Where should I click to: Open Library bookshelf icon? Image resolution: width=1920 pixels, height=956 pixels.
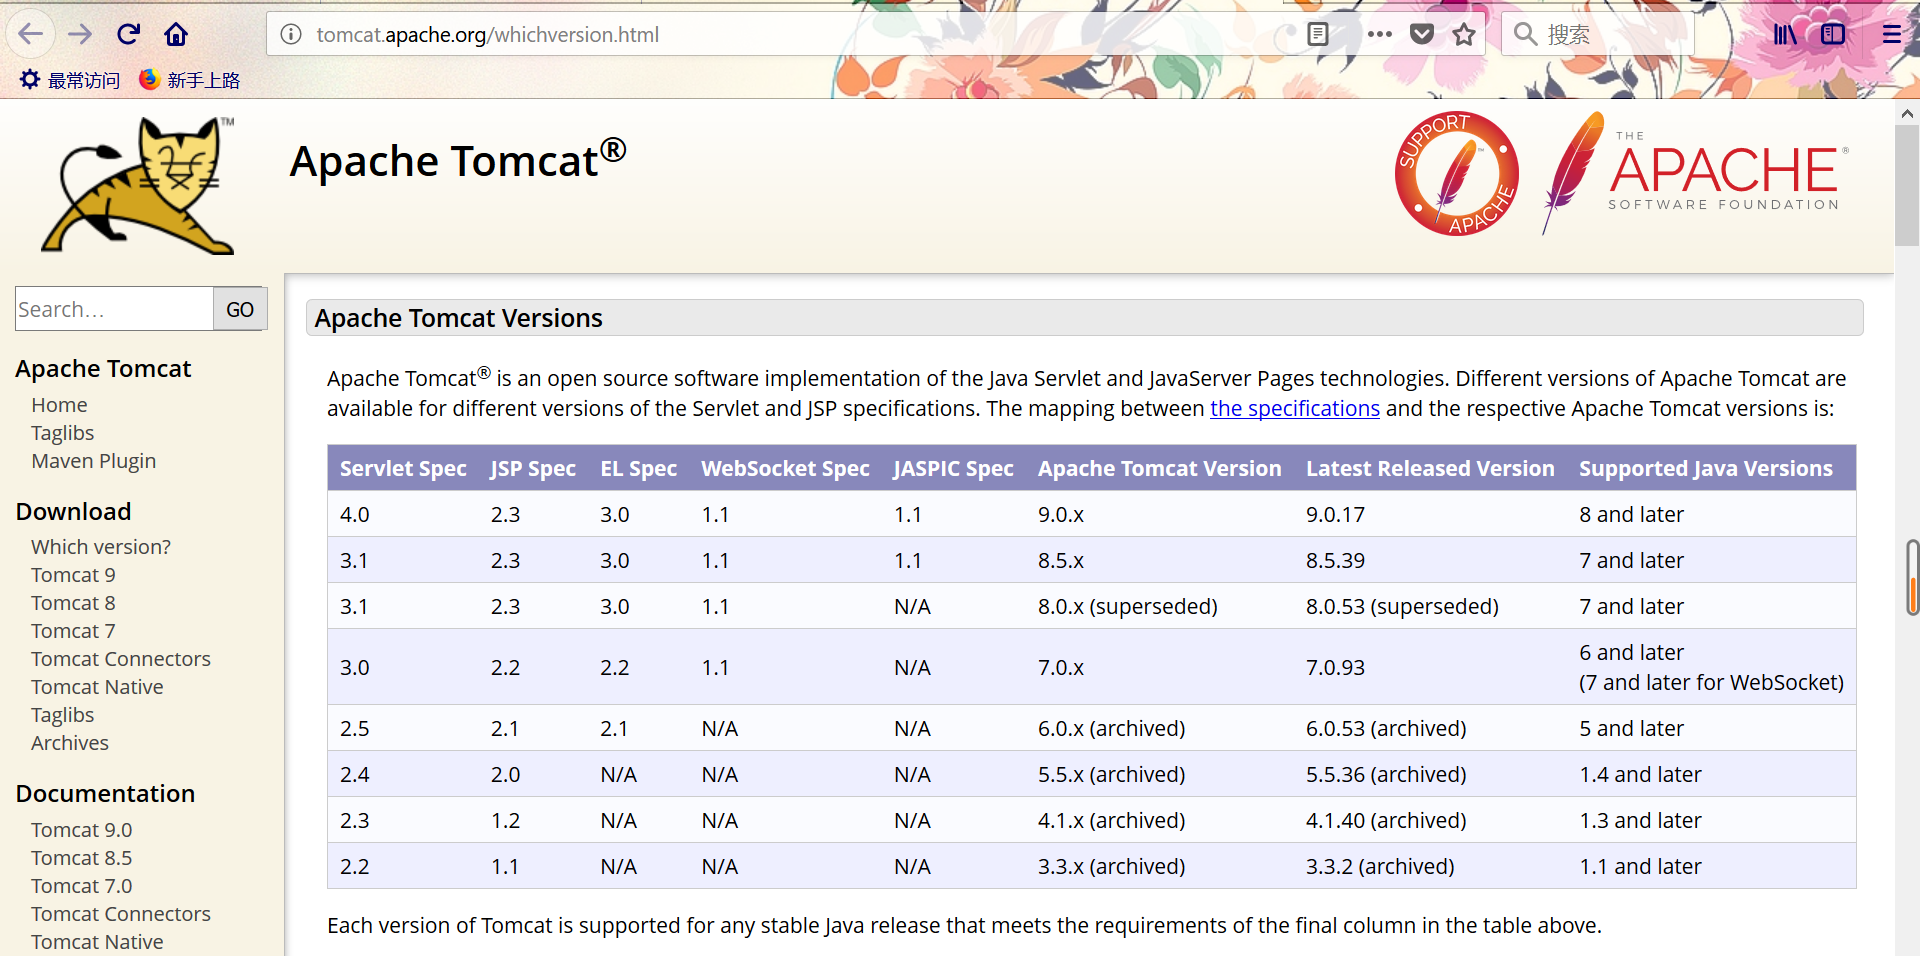pos(1784,35)
